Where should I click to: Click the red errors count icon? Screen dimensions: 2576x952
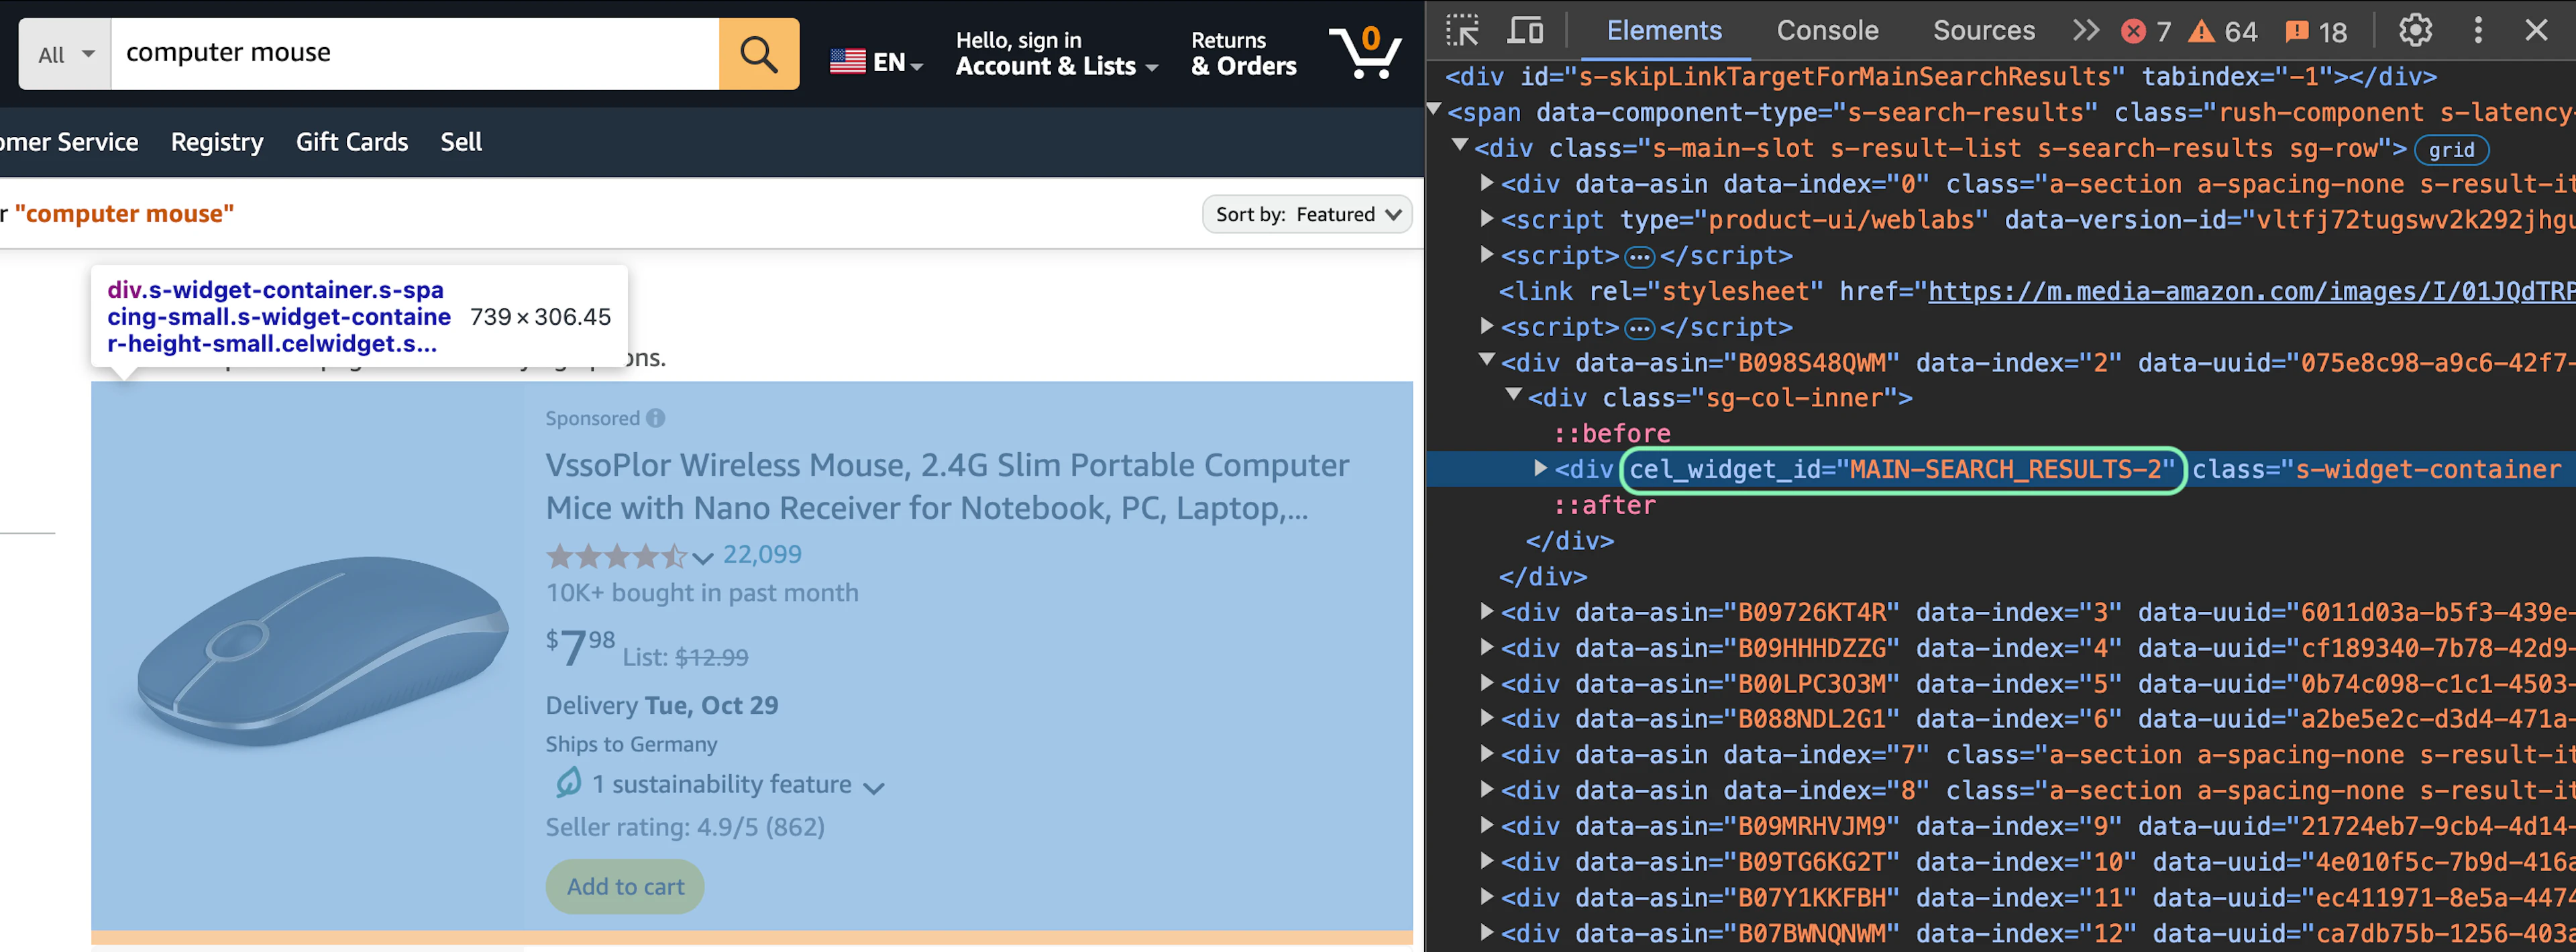(x=2133, y=31)
